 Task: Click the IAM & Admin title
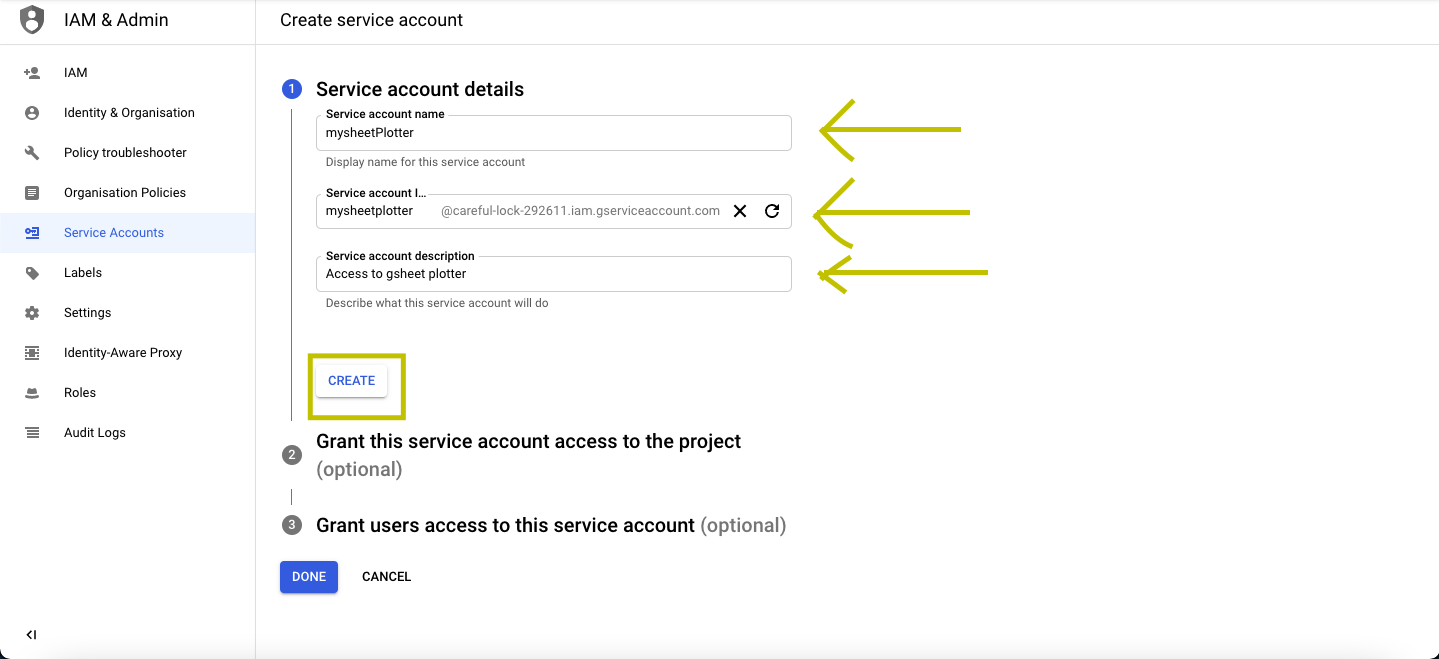click(x=116, y=20)
